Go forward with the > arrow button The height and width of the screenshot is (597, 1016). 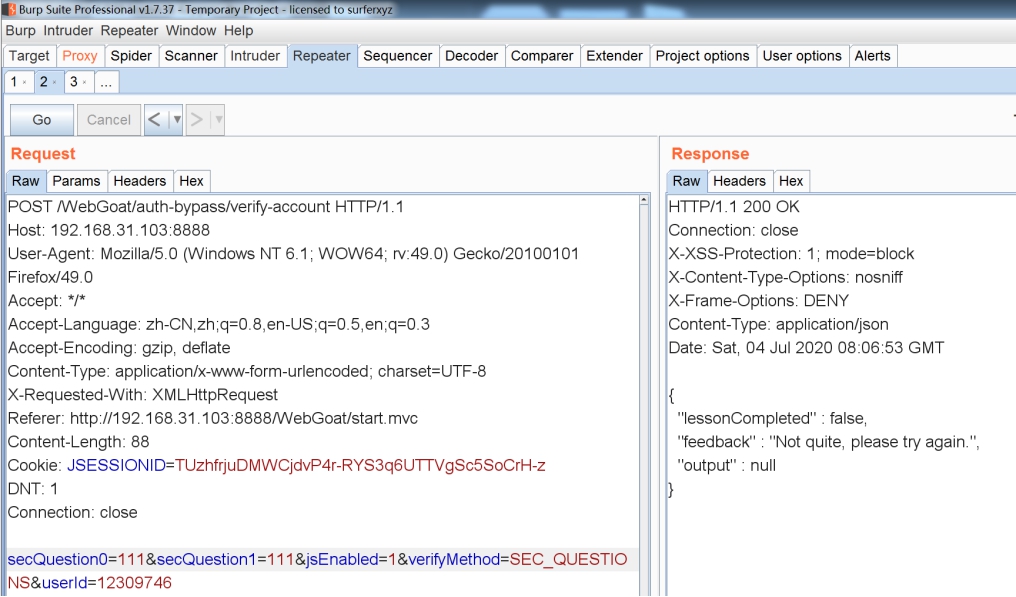point(197,120)
